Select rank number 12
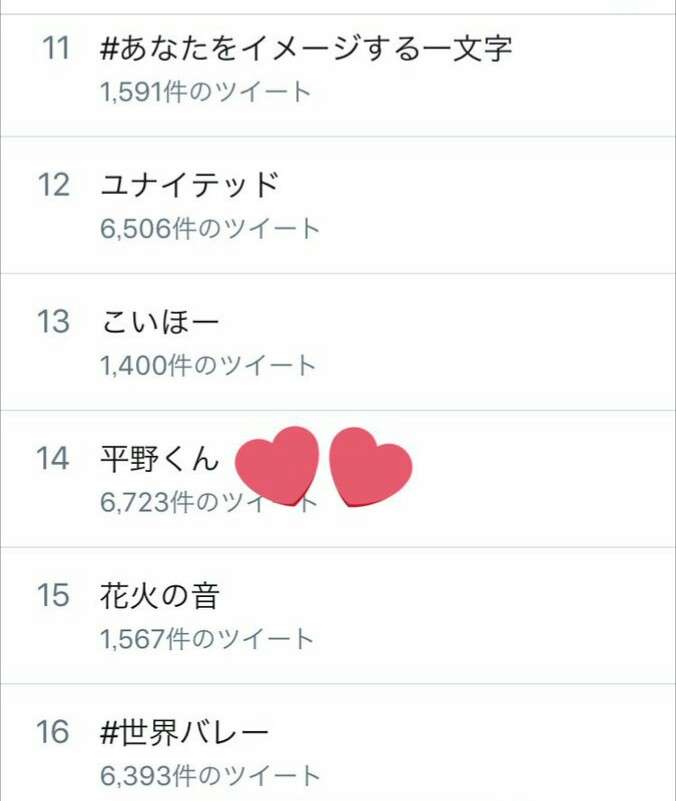This screenshot has width=676, height=801. [54, 185]
